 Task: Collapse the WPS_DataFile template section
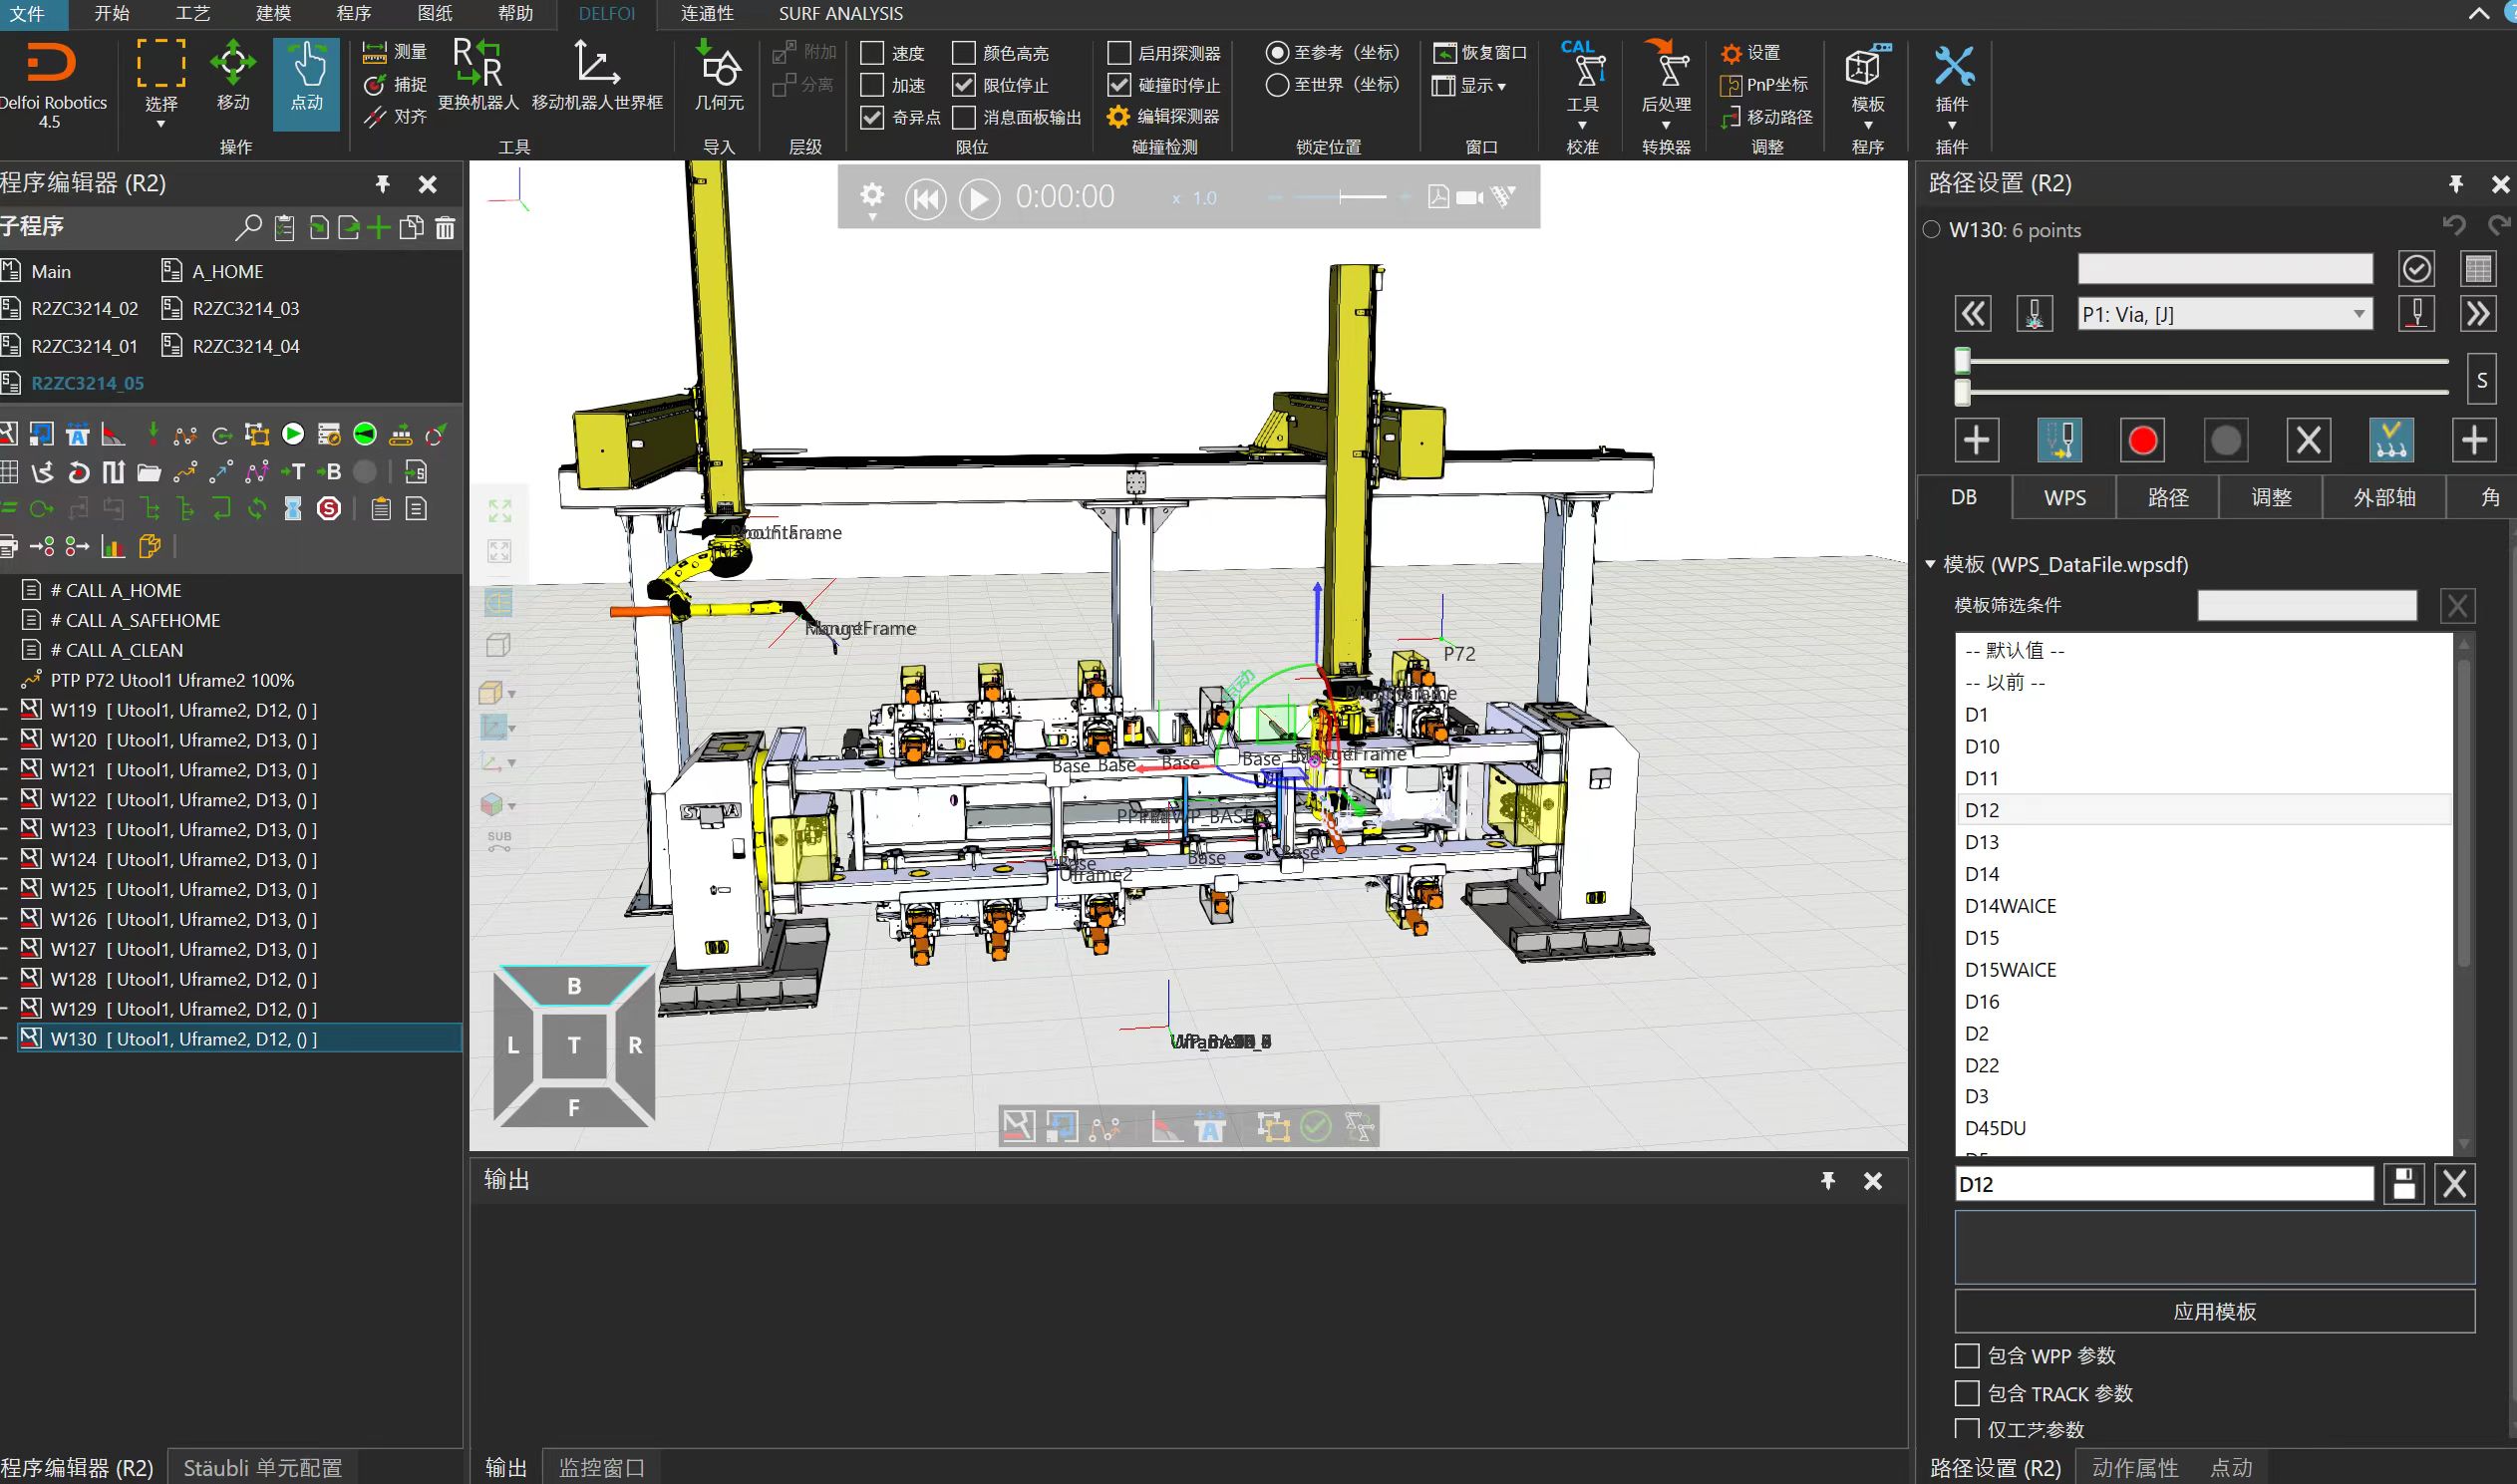point(1930,565)
